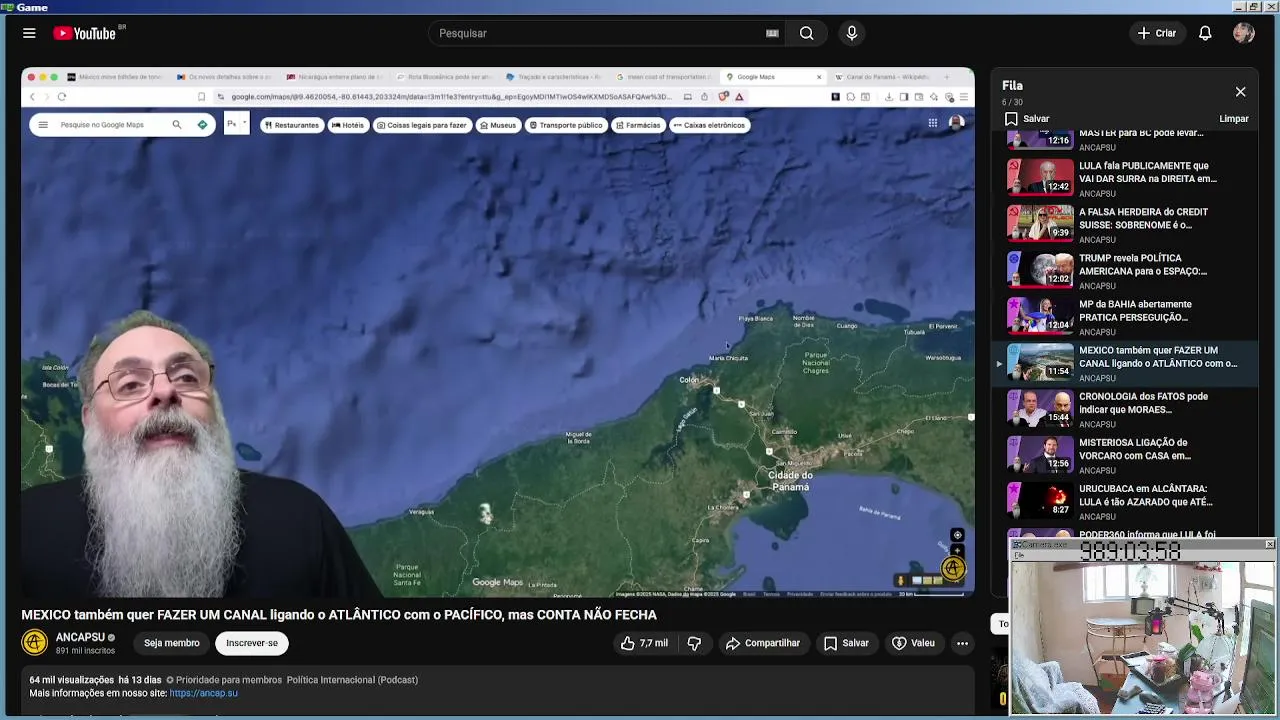Click the Política Internacional (Podcast) description text
Viewport: 1280px width, 720px height.
click(352, 680)
